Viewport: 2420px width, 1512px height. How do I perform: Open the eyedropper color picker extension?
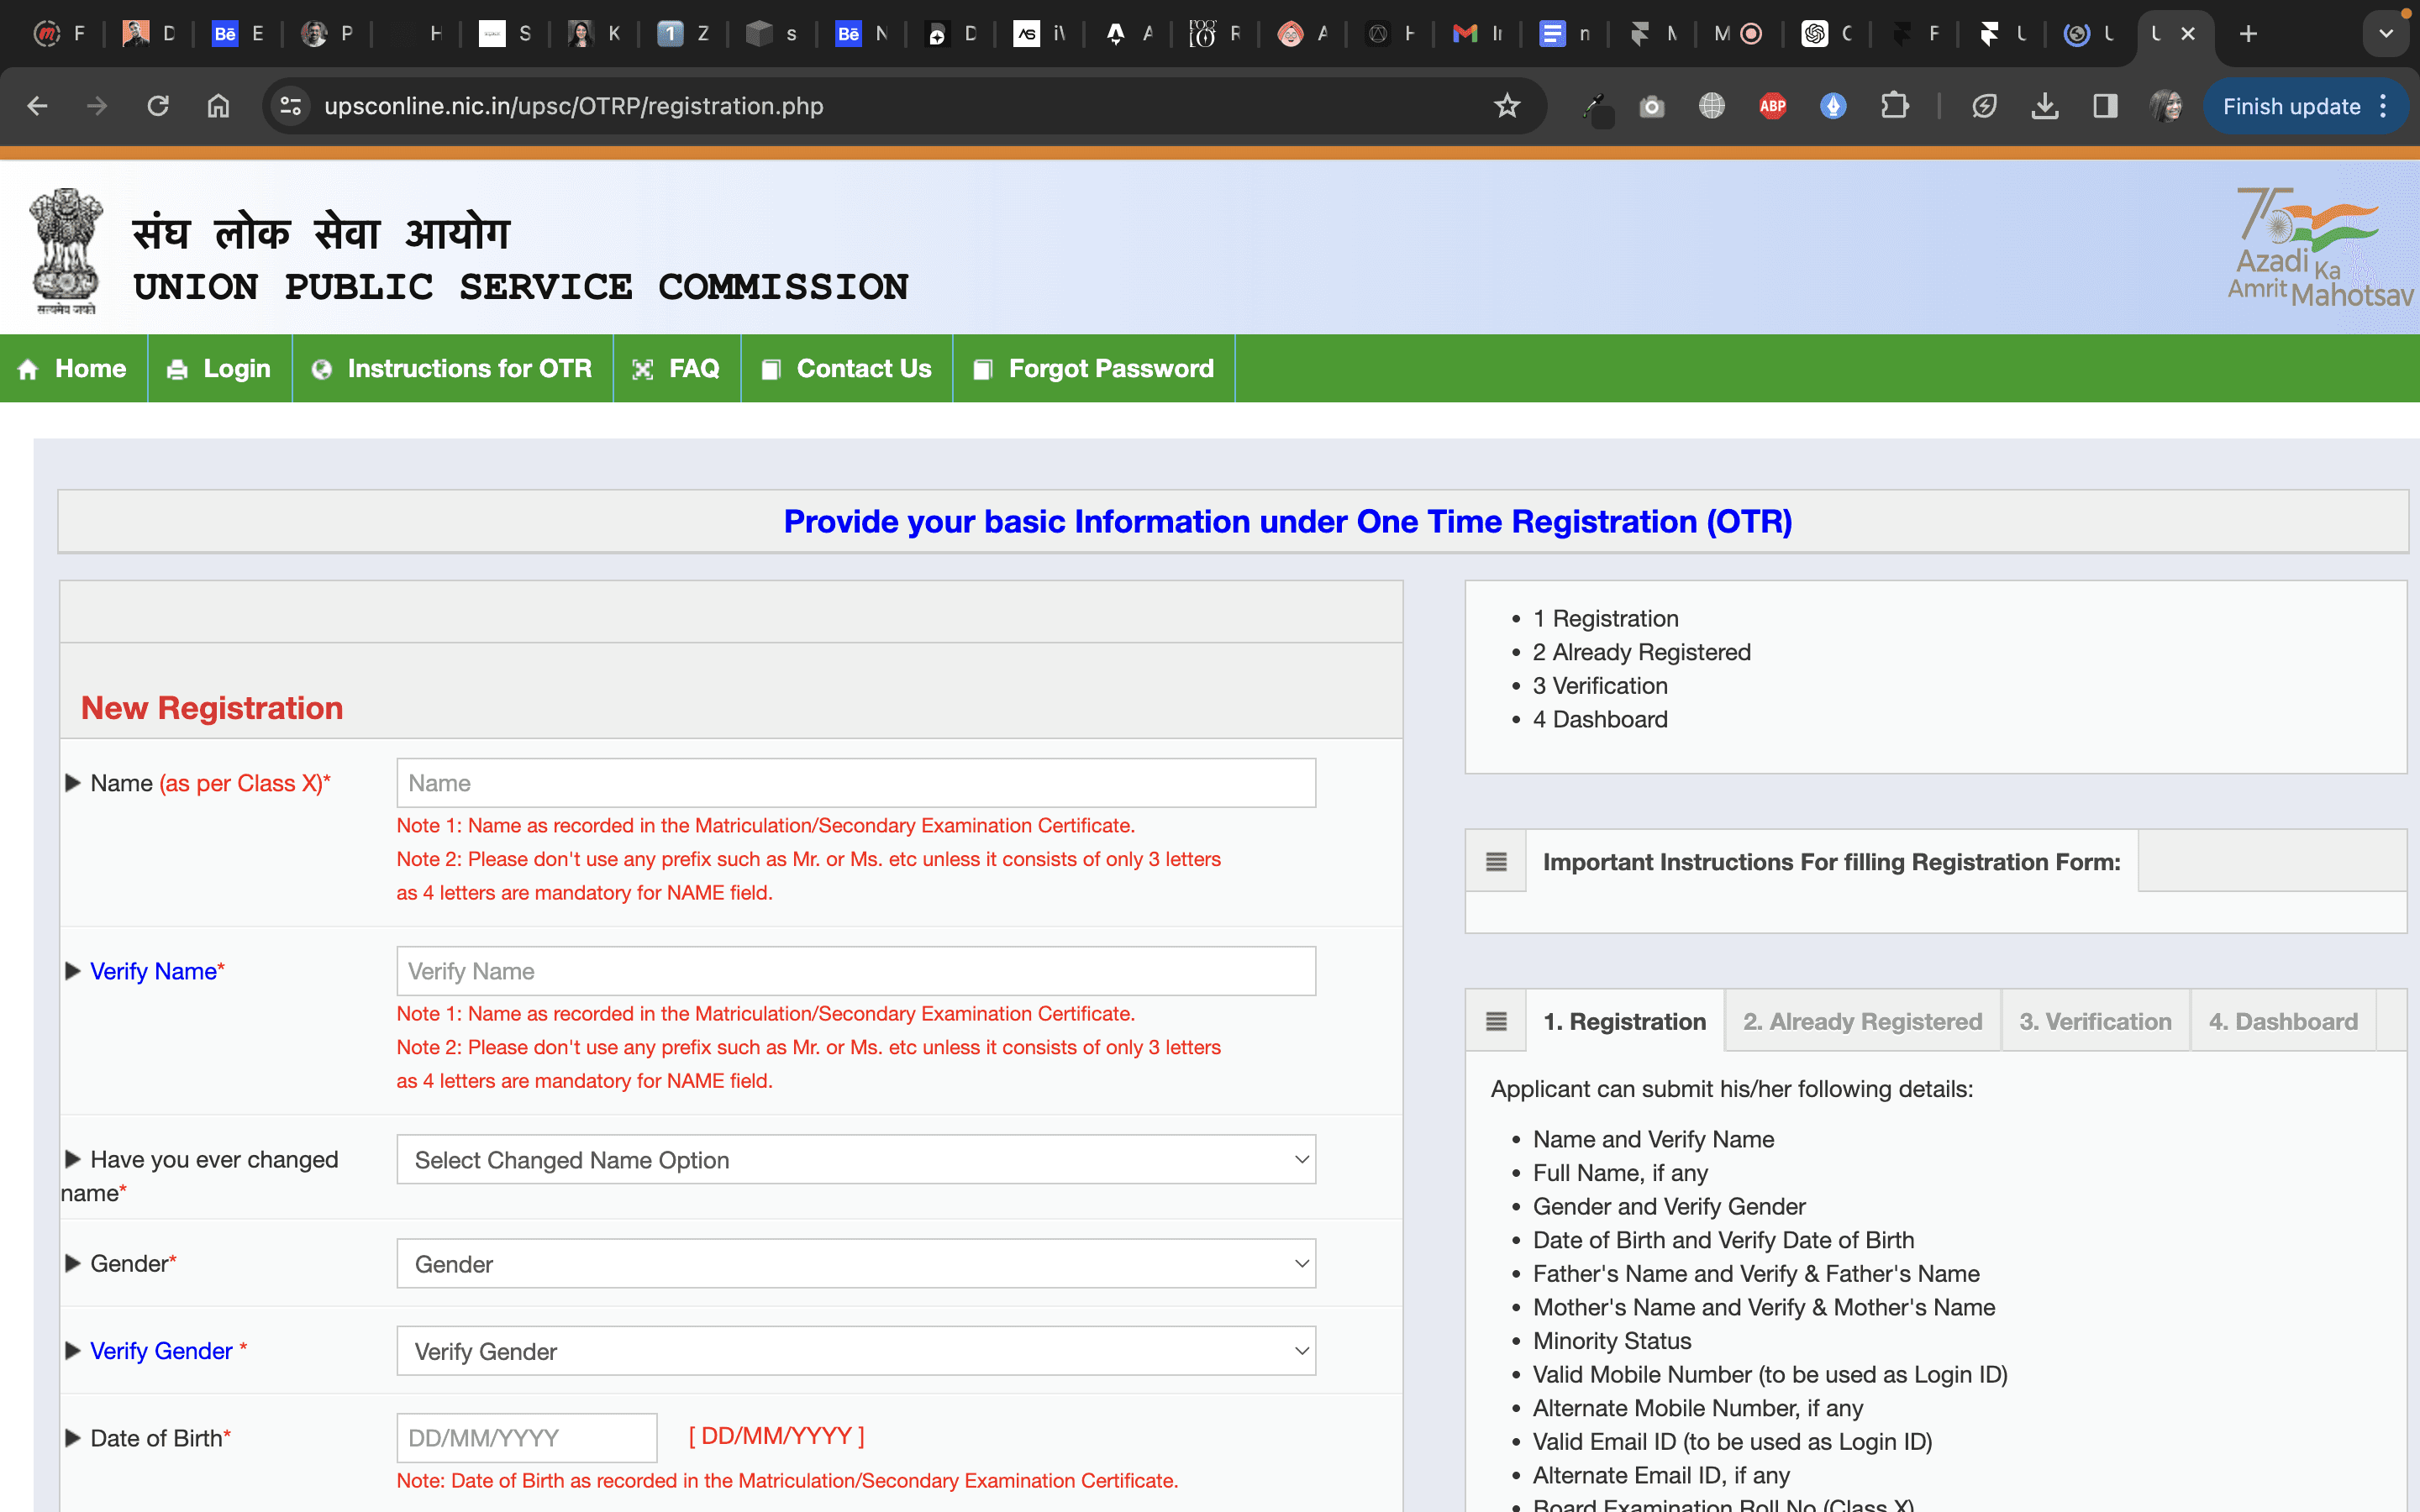coord(1596,108)
